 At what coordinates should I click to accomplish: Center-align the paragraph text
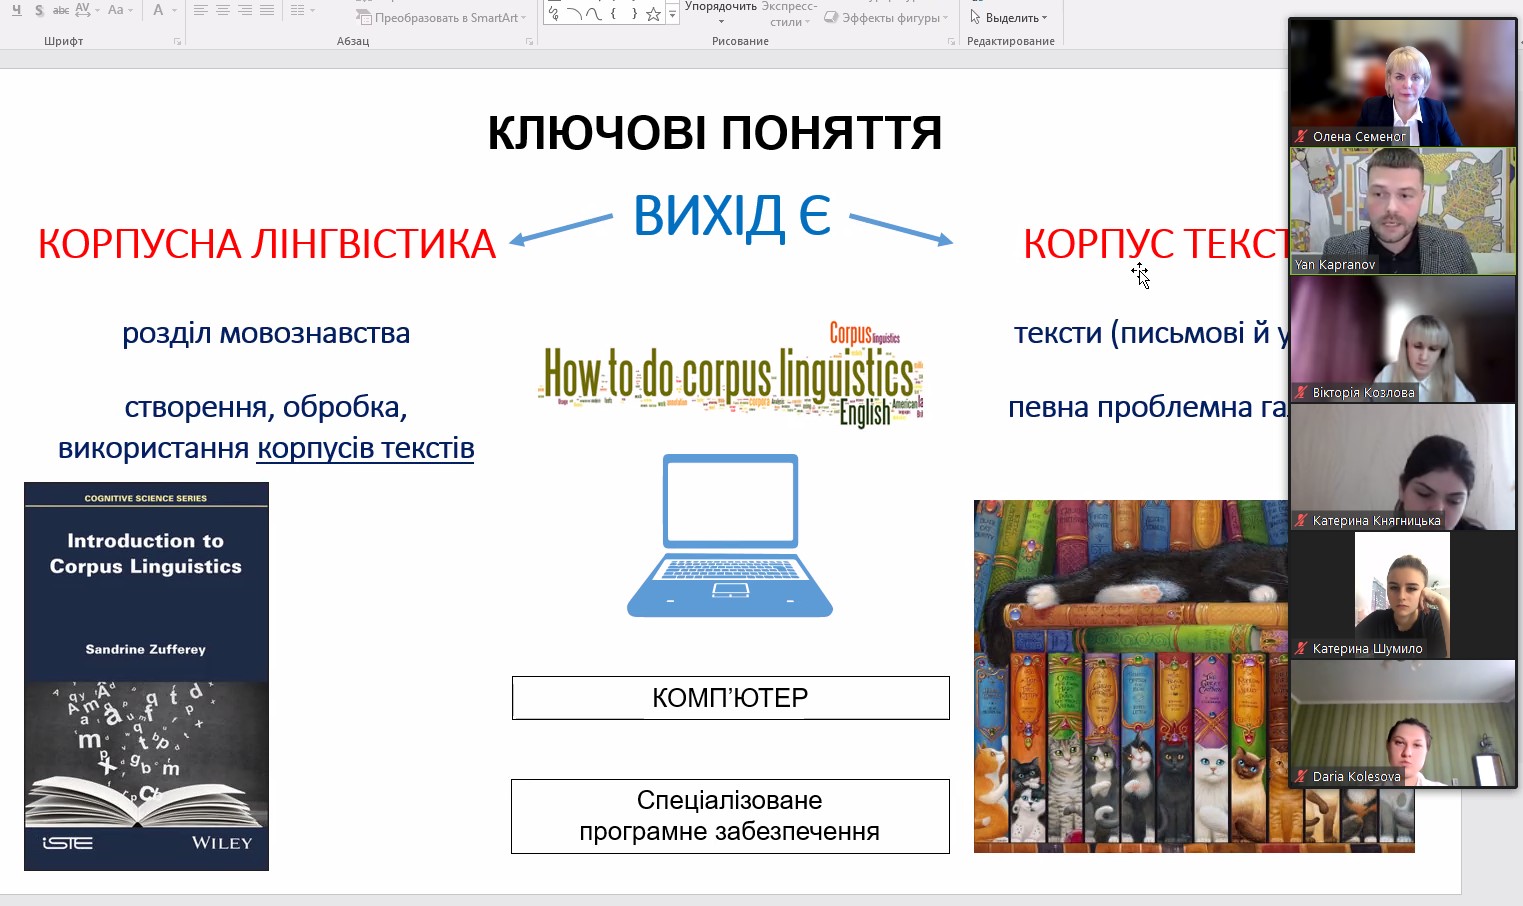pos(222,10)
